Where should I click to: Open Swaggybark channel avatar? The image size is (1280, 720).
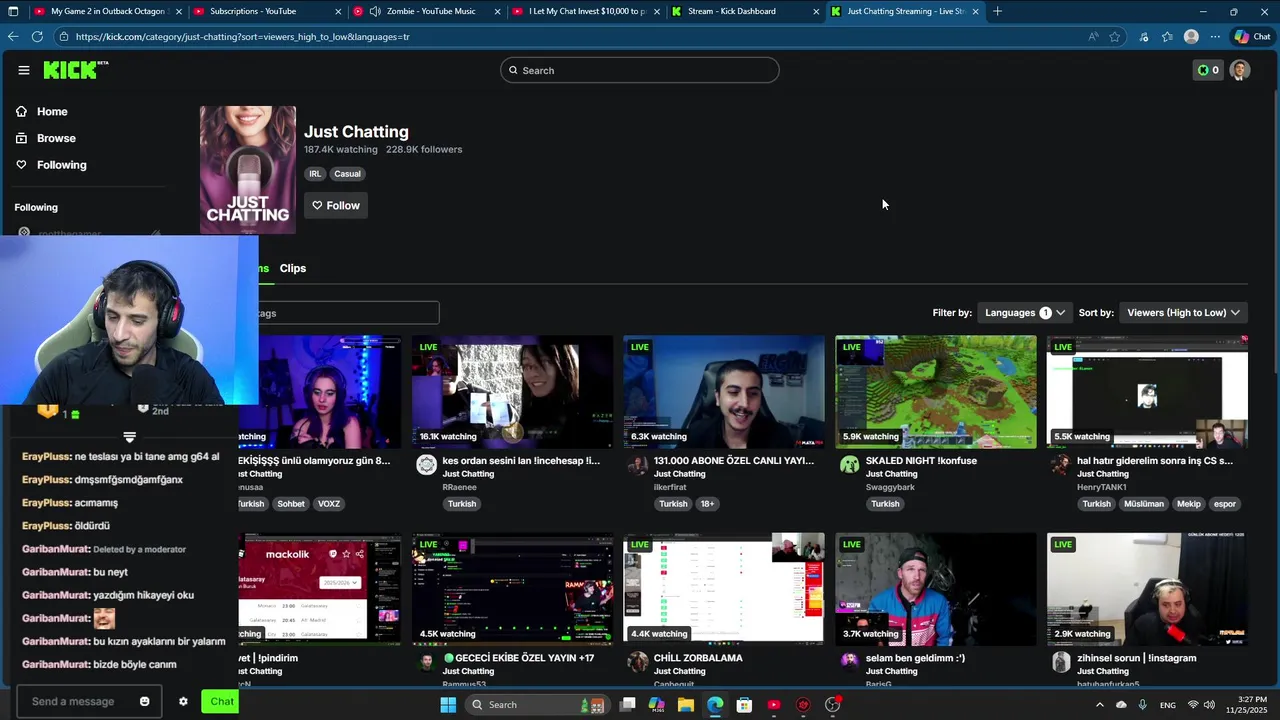click(x=849, y=465)
